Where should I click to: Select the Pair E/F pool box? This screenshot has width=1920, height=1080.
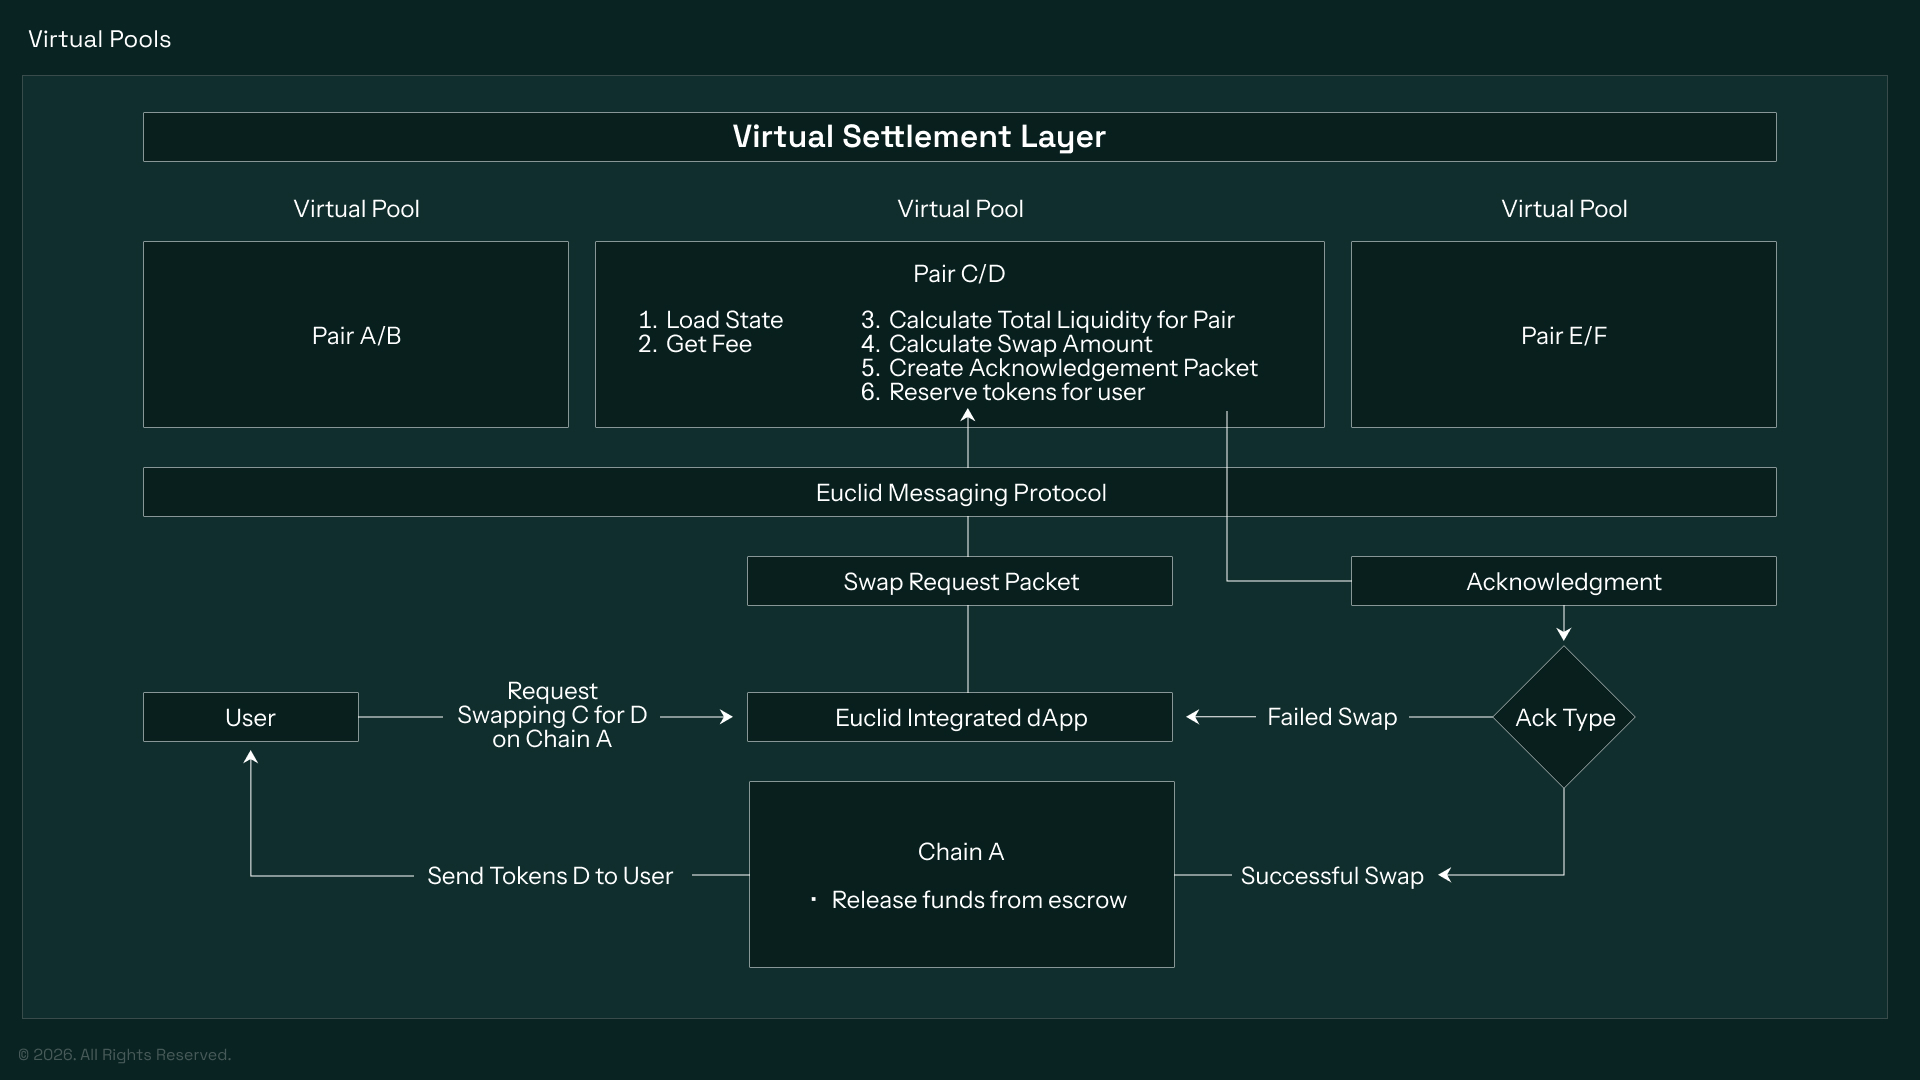click(1563, 335)
